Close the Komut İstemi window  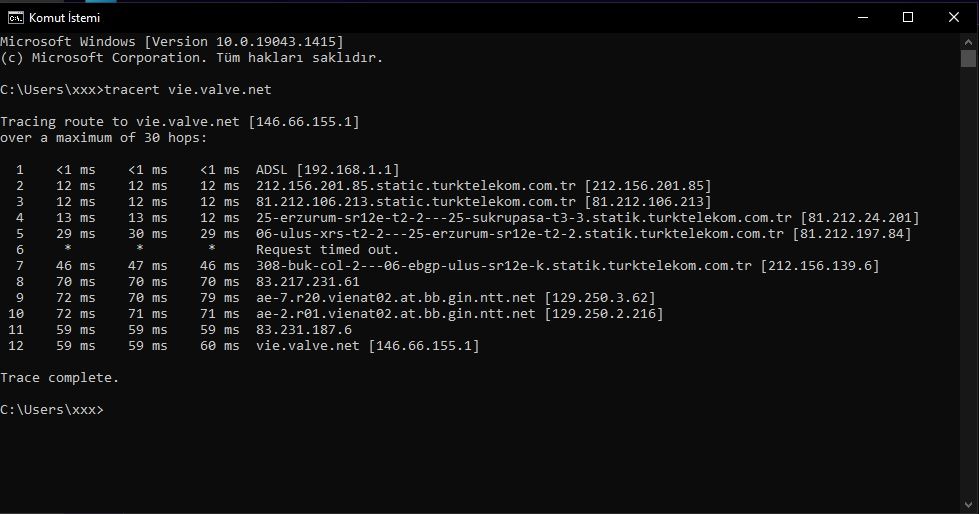[x=953, y=17]
